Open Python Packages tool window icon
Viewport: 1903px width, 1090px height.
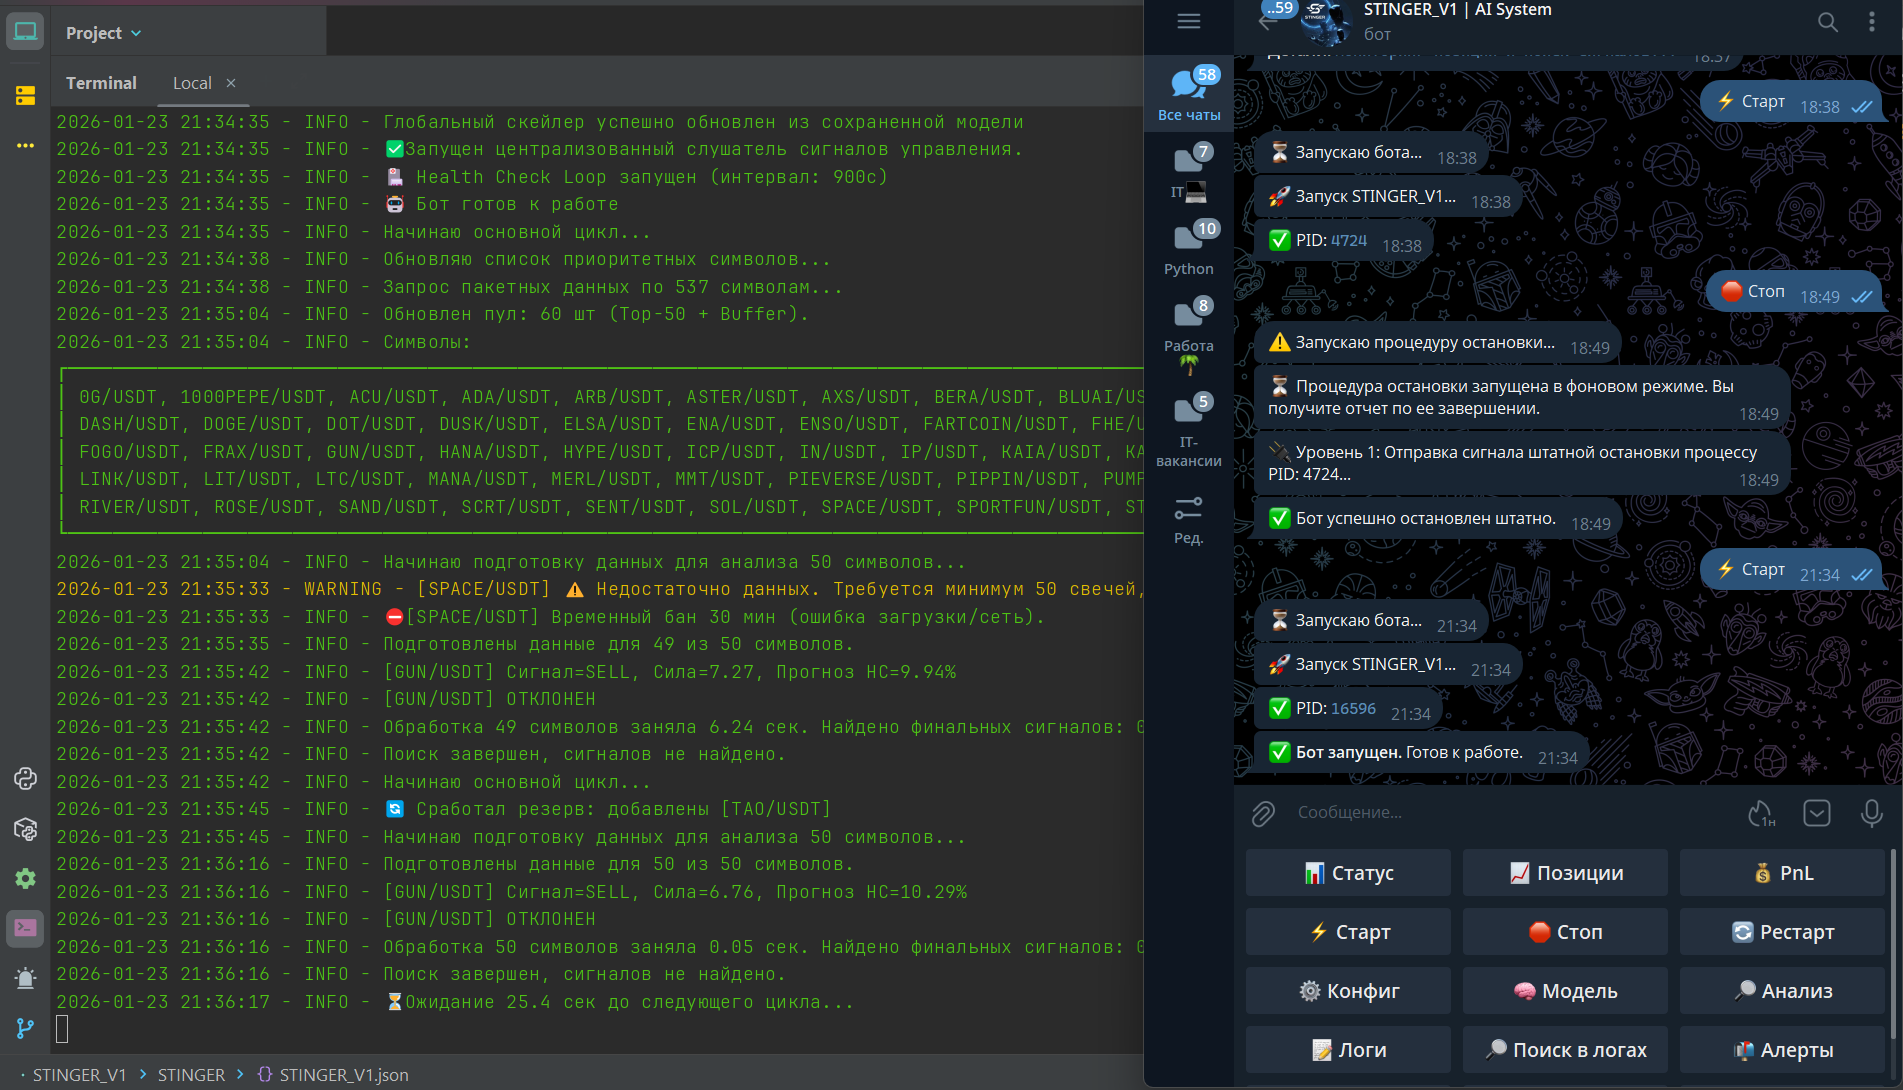(25, 829)
